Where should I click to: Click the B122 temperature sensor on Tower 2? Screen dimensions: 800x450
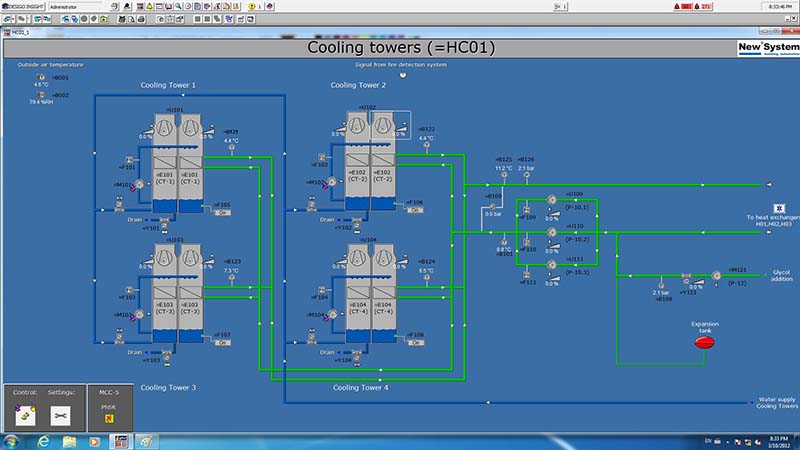tap(427, 145)
